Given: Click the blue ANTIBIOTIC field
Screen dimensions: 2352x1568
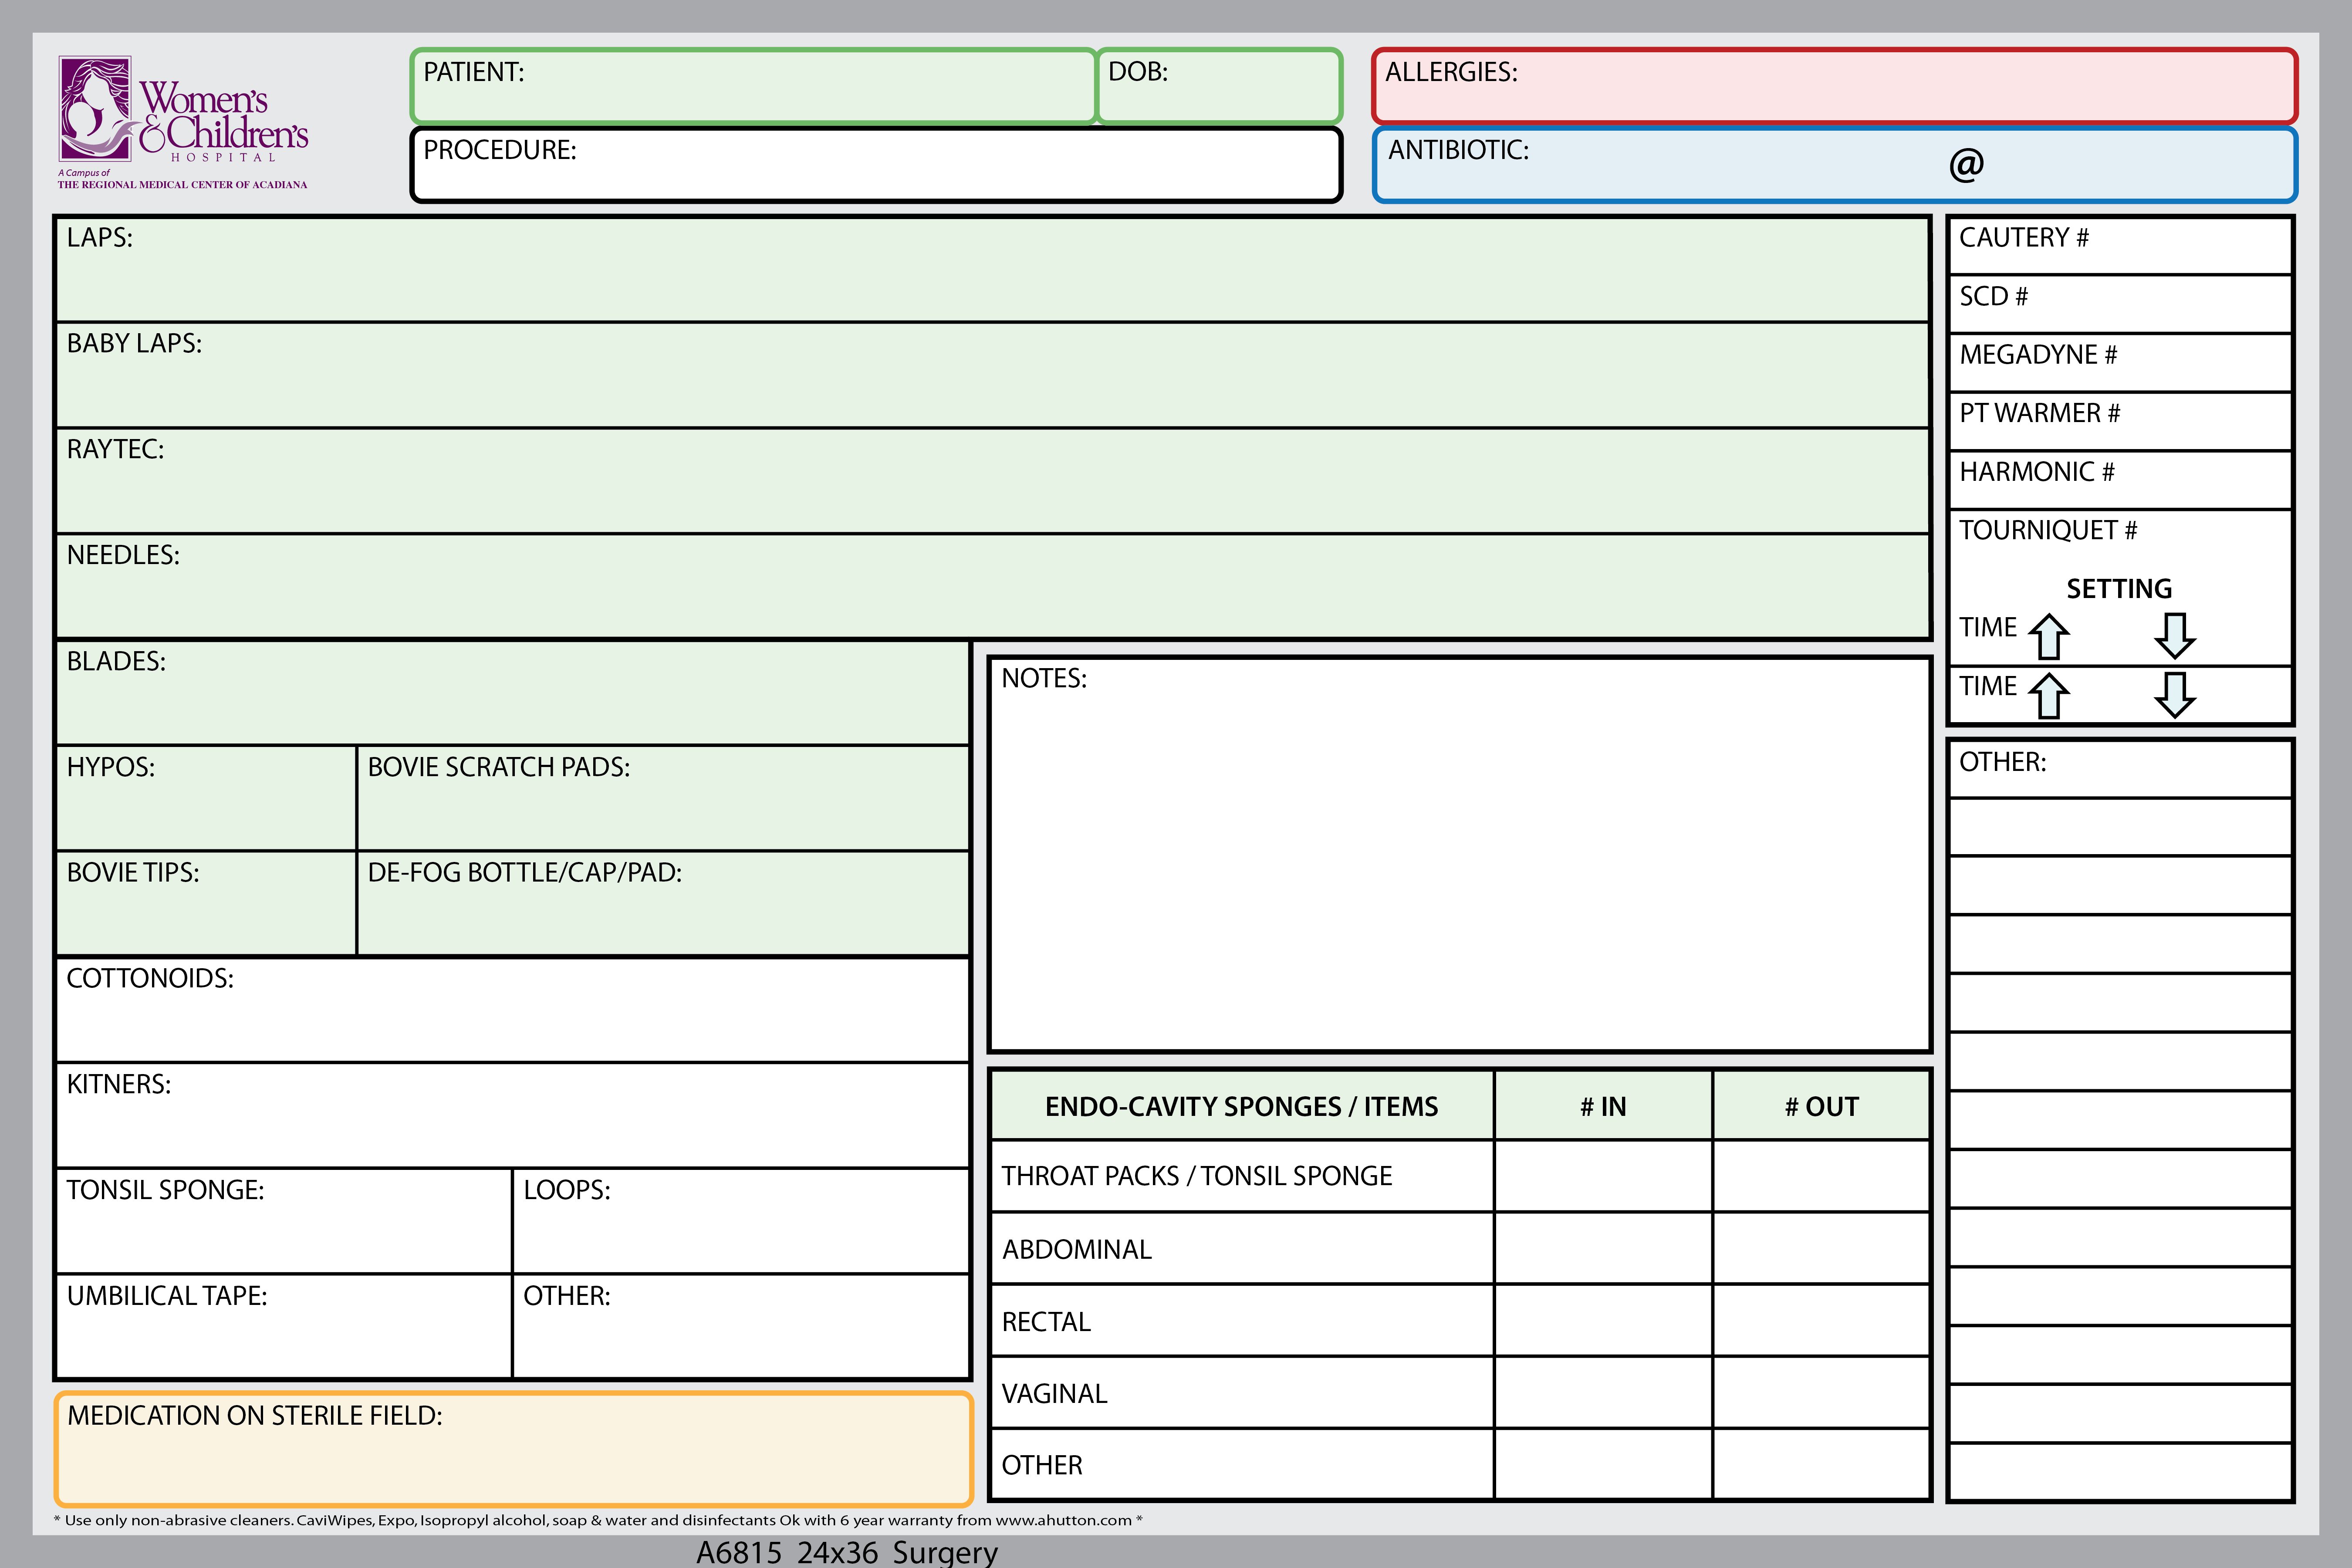Looking at the screenshot, I should point(1834,165).
